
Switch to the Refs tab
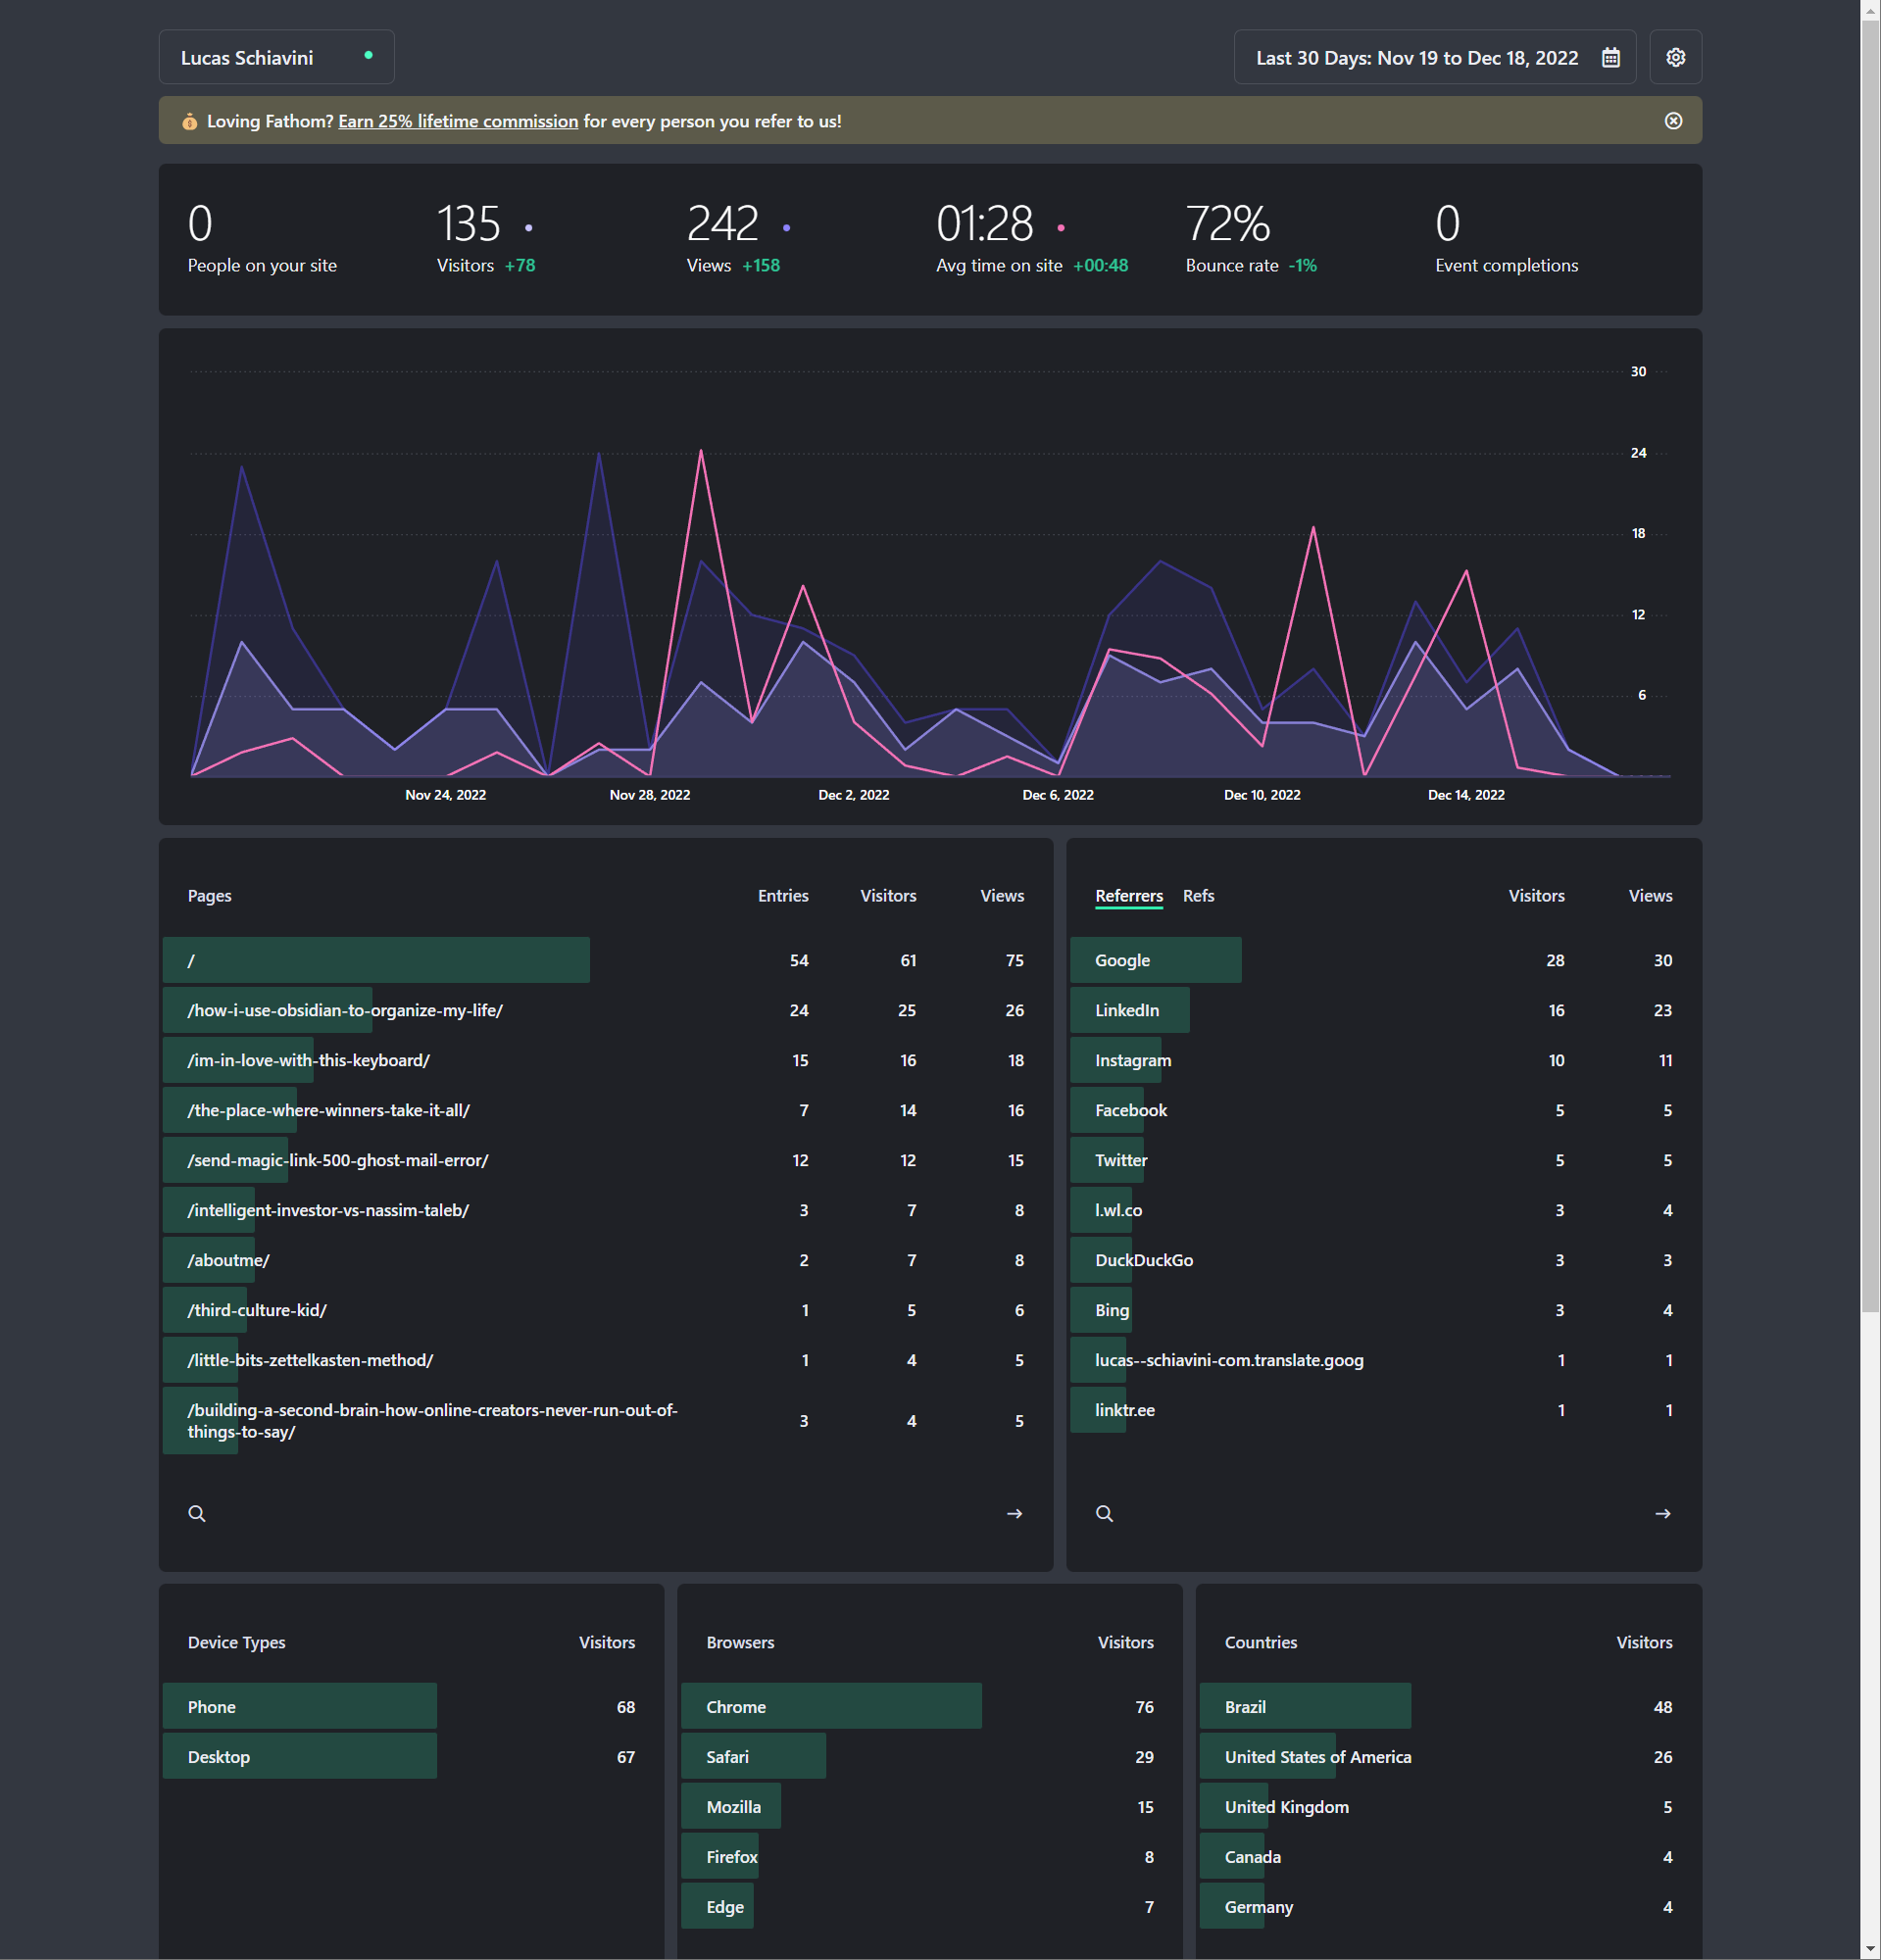coord(1198,896)
